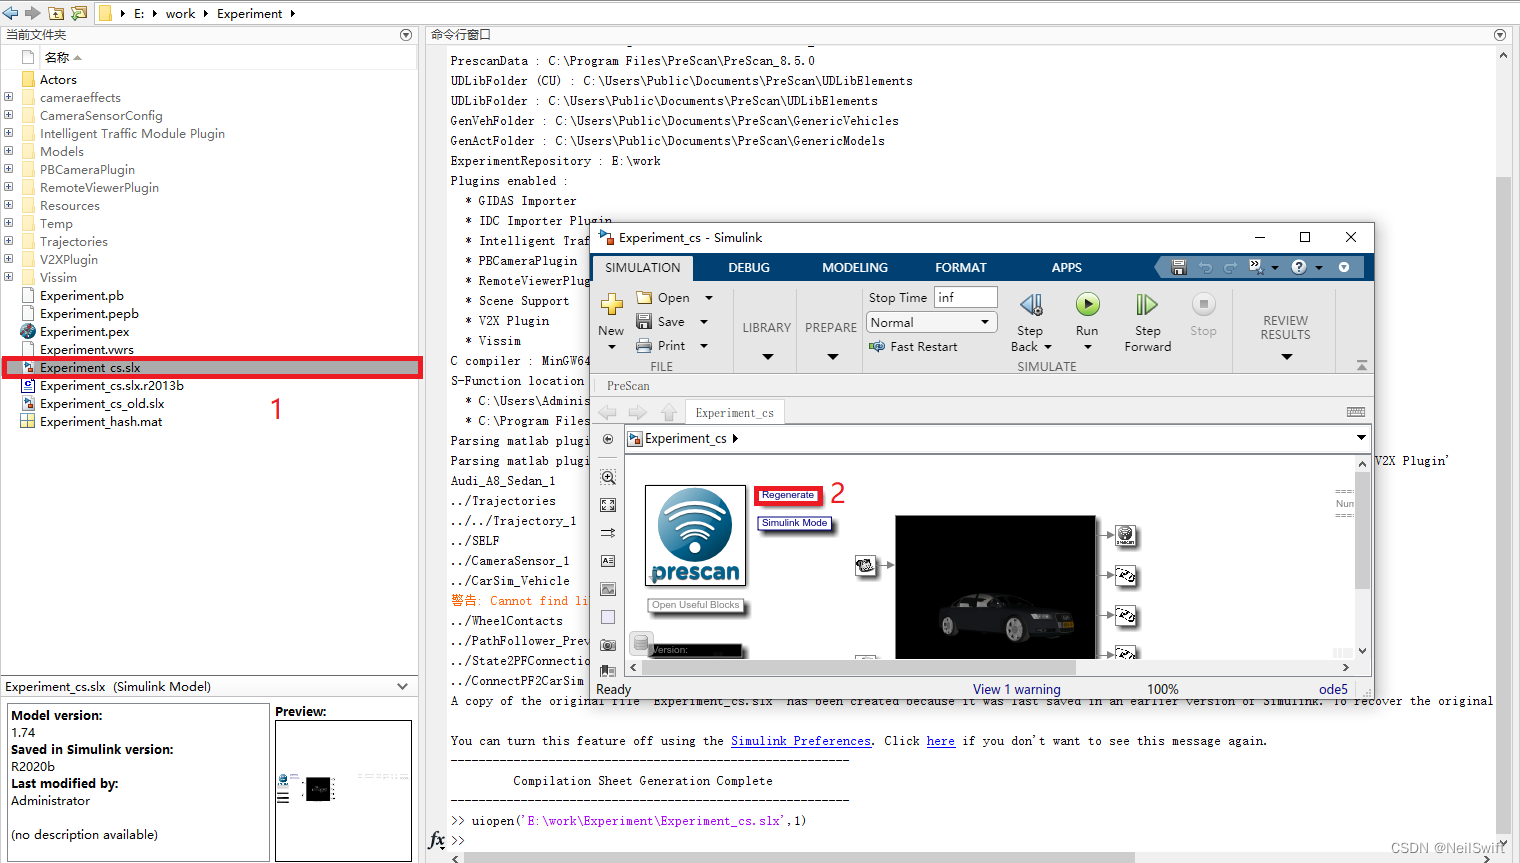
Task: Click the prescan logo block
Action: [696, 536]
